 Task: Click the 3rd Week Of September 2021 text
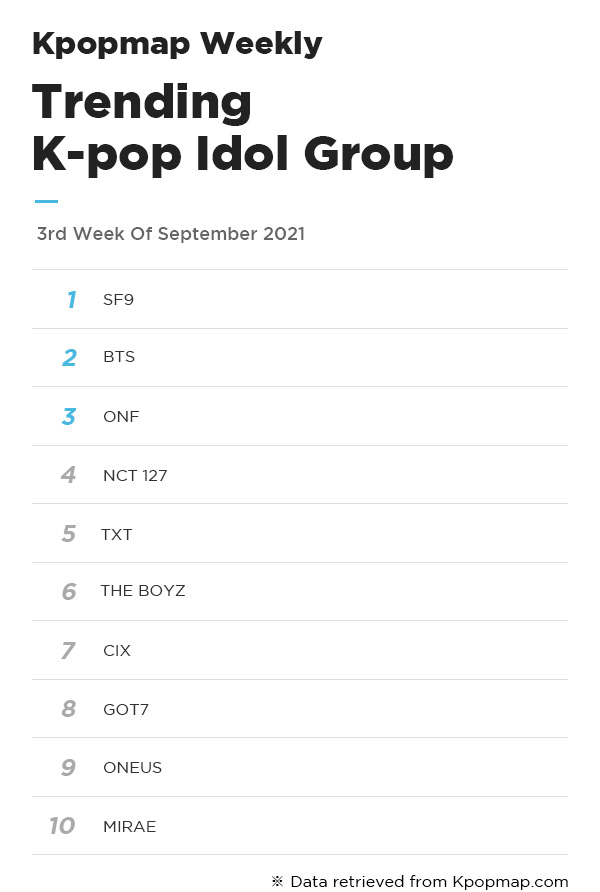[171, 234]
